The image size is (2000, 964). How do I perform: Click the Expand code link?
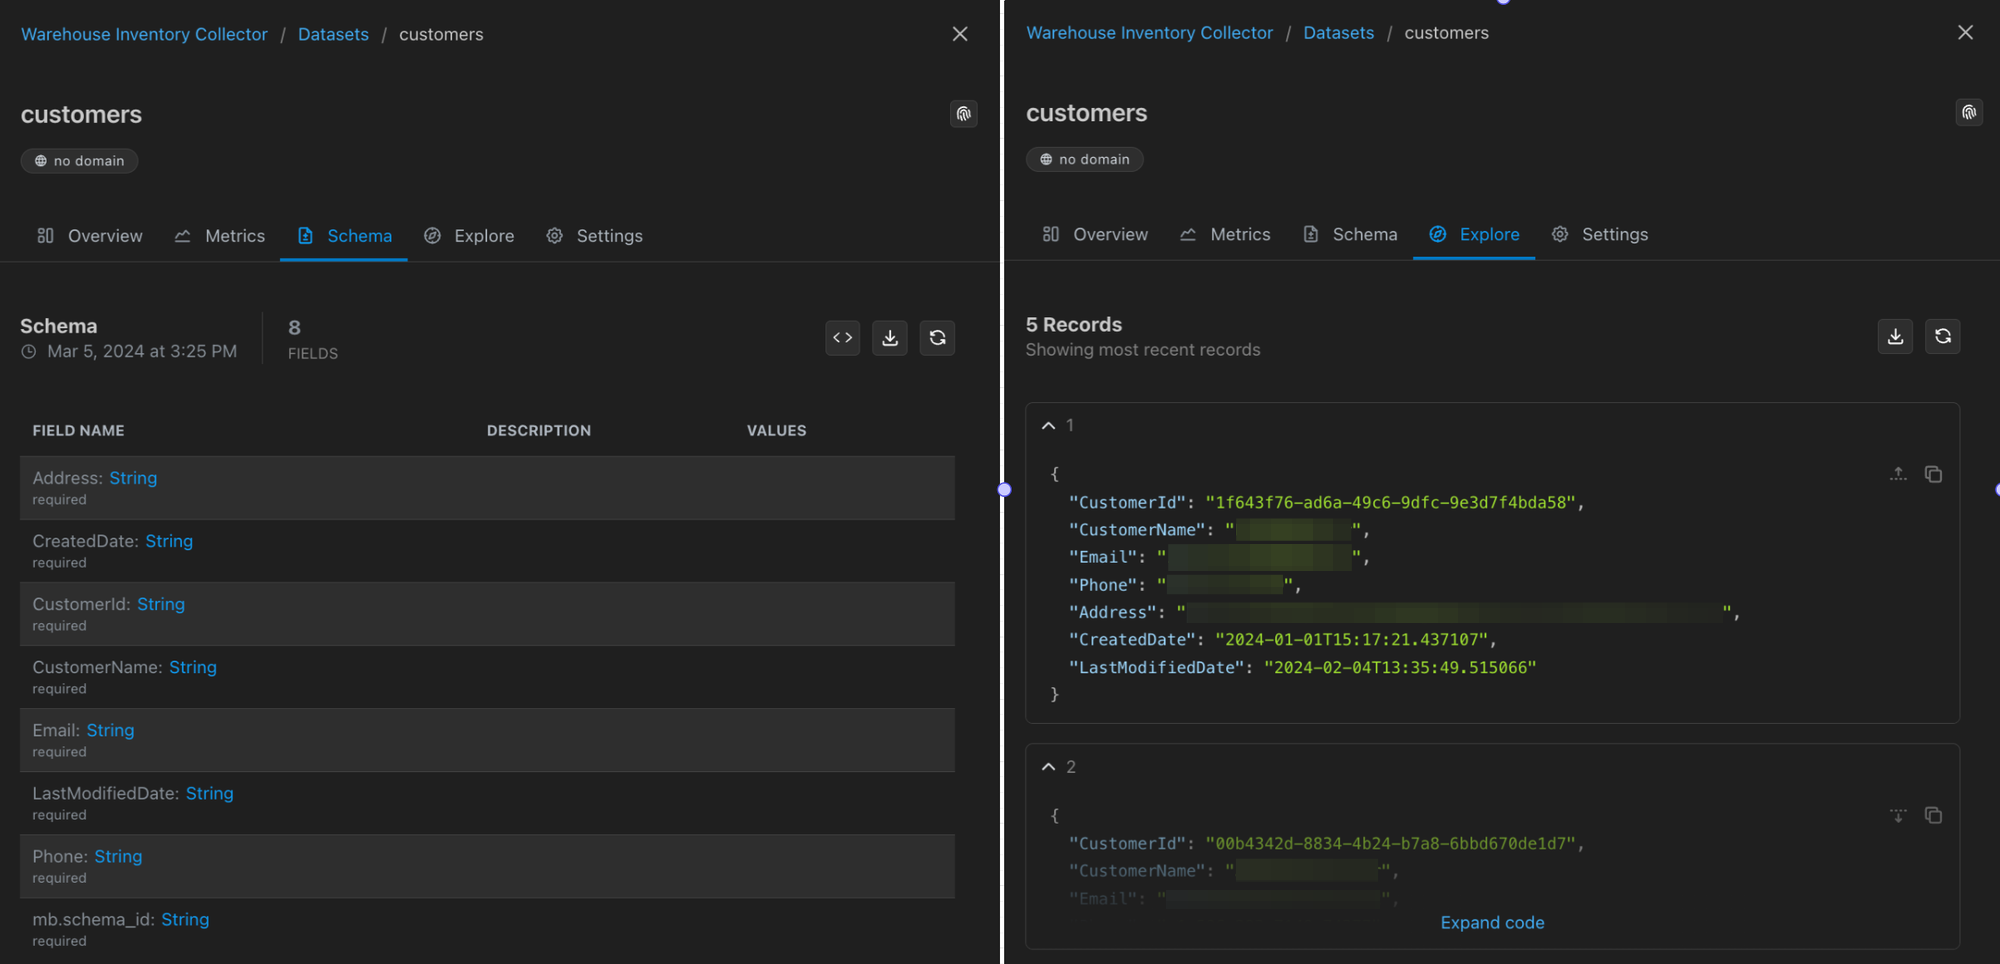point(1492,923)
